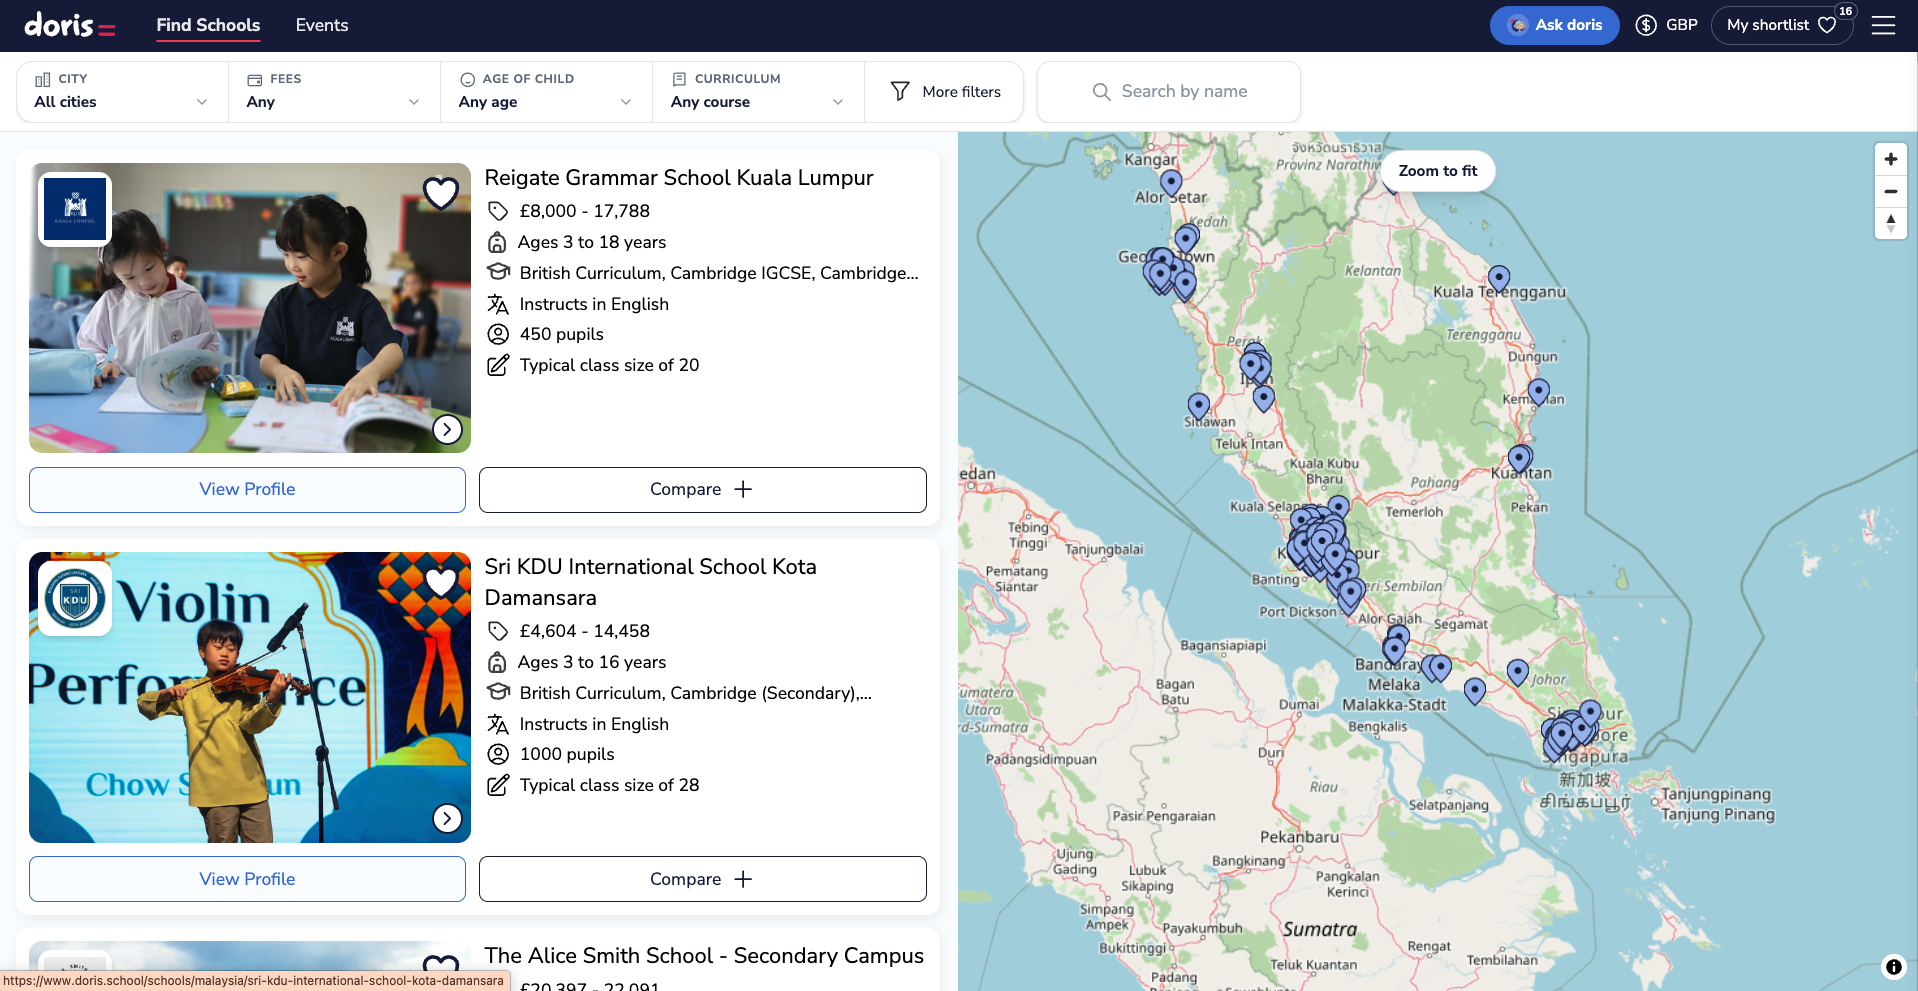Click the map pin at Sitiawan
This screenshot has width=1918, height=991.
1198,405
